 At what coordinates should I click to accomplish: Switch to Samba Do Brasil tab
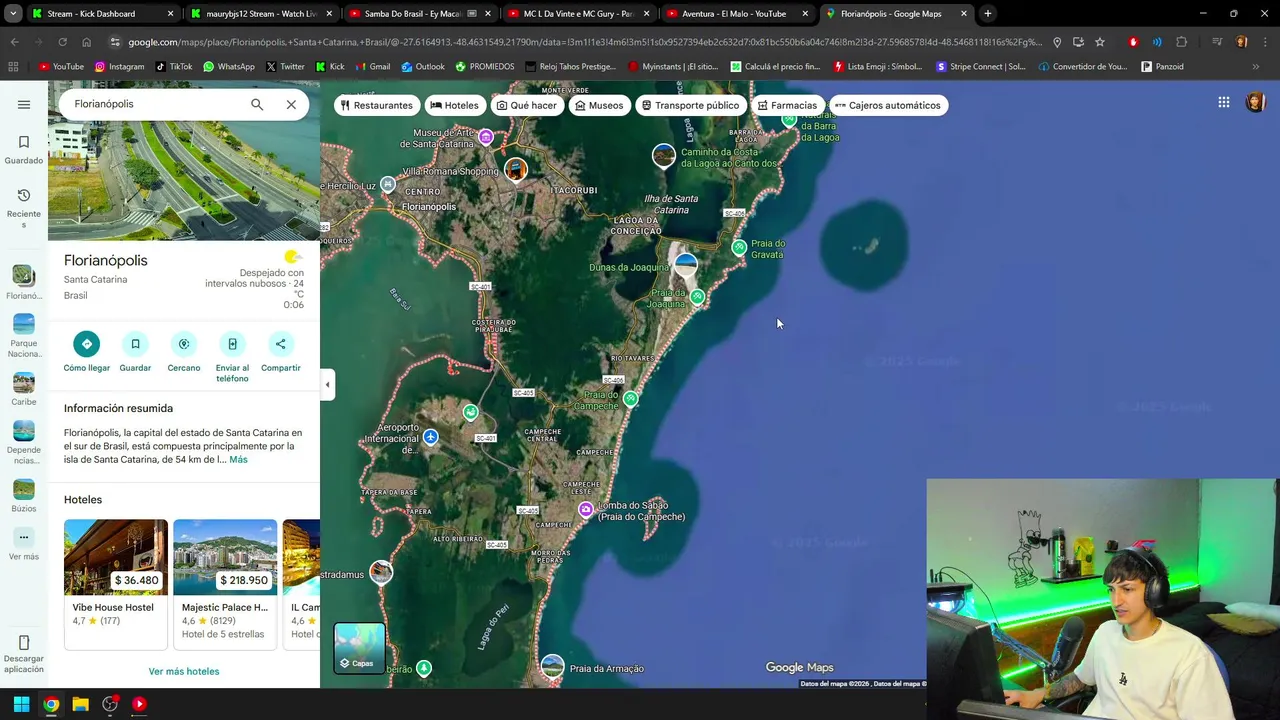[x=421, y=14]
